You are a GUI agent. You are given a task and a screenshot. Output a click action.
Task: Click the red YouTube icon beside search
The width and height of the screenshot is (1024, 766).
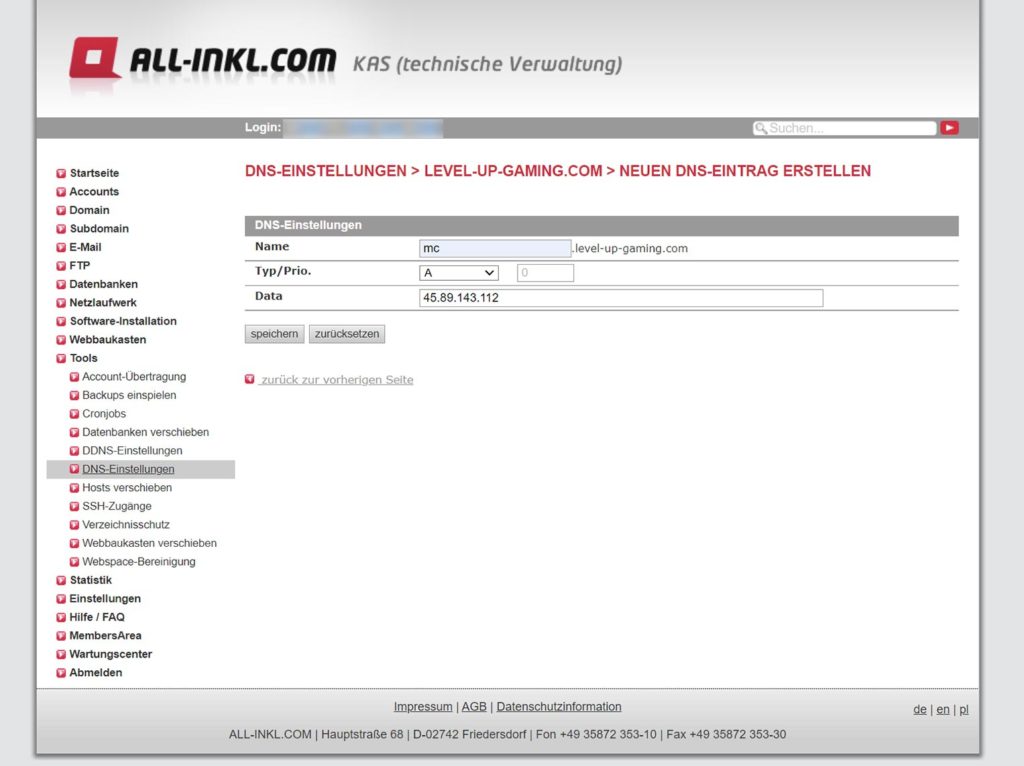pyautogui.click(x=949, y=128)
